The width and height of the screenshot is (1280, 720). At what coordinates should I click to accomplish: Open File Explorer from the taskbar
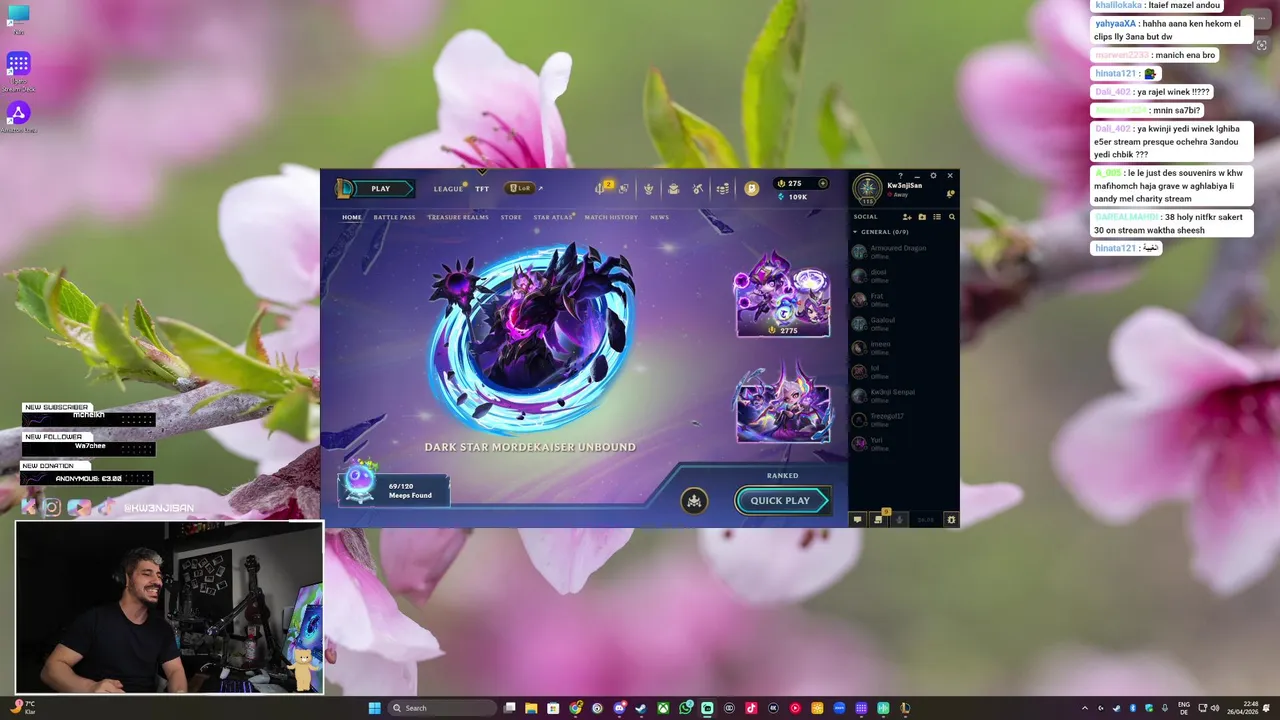point(531,708)
